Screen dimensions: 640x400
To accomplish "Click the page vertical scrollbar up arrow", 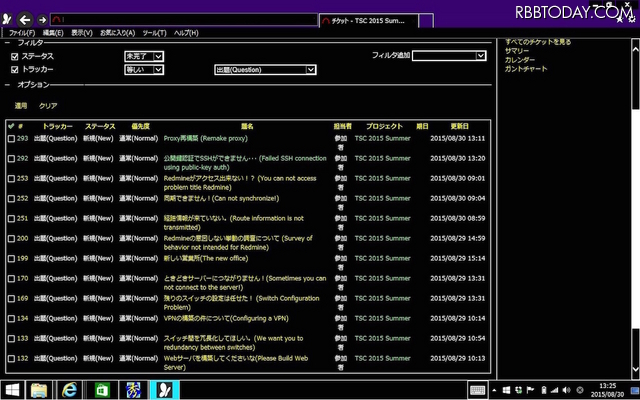I will pyautogui.click(x=636, y=49).
